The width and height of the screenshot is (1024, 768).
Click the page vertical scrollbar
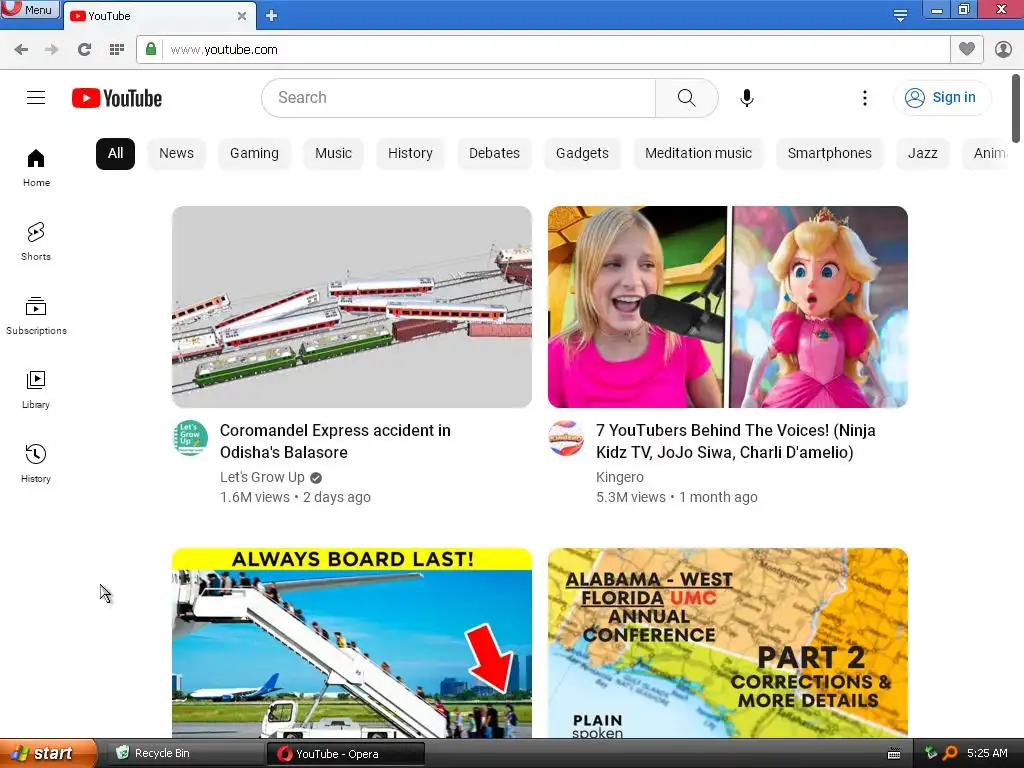point(1016,108)
